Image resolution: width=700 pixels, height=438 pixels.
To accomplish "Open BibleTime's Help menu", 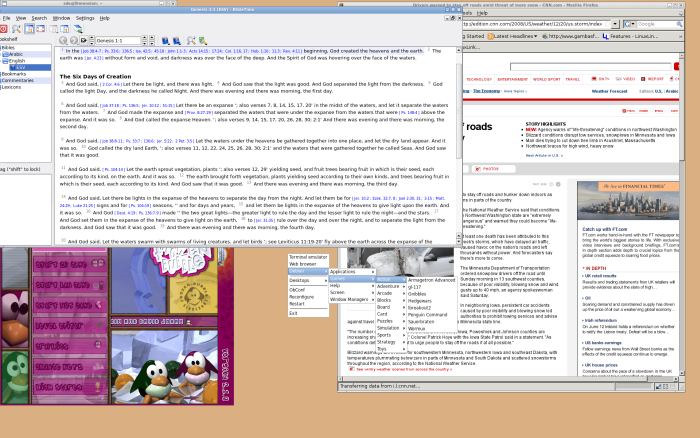I will (104, 18).
